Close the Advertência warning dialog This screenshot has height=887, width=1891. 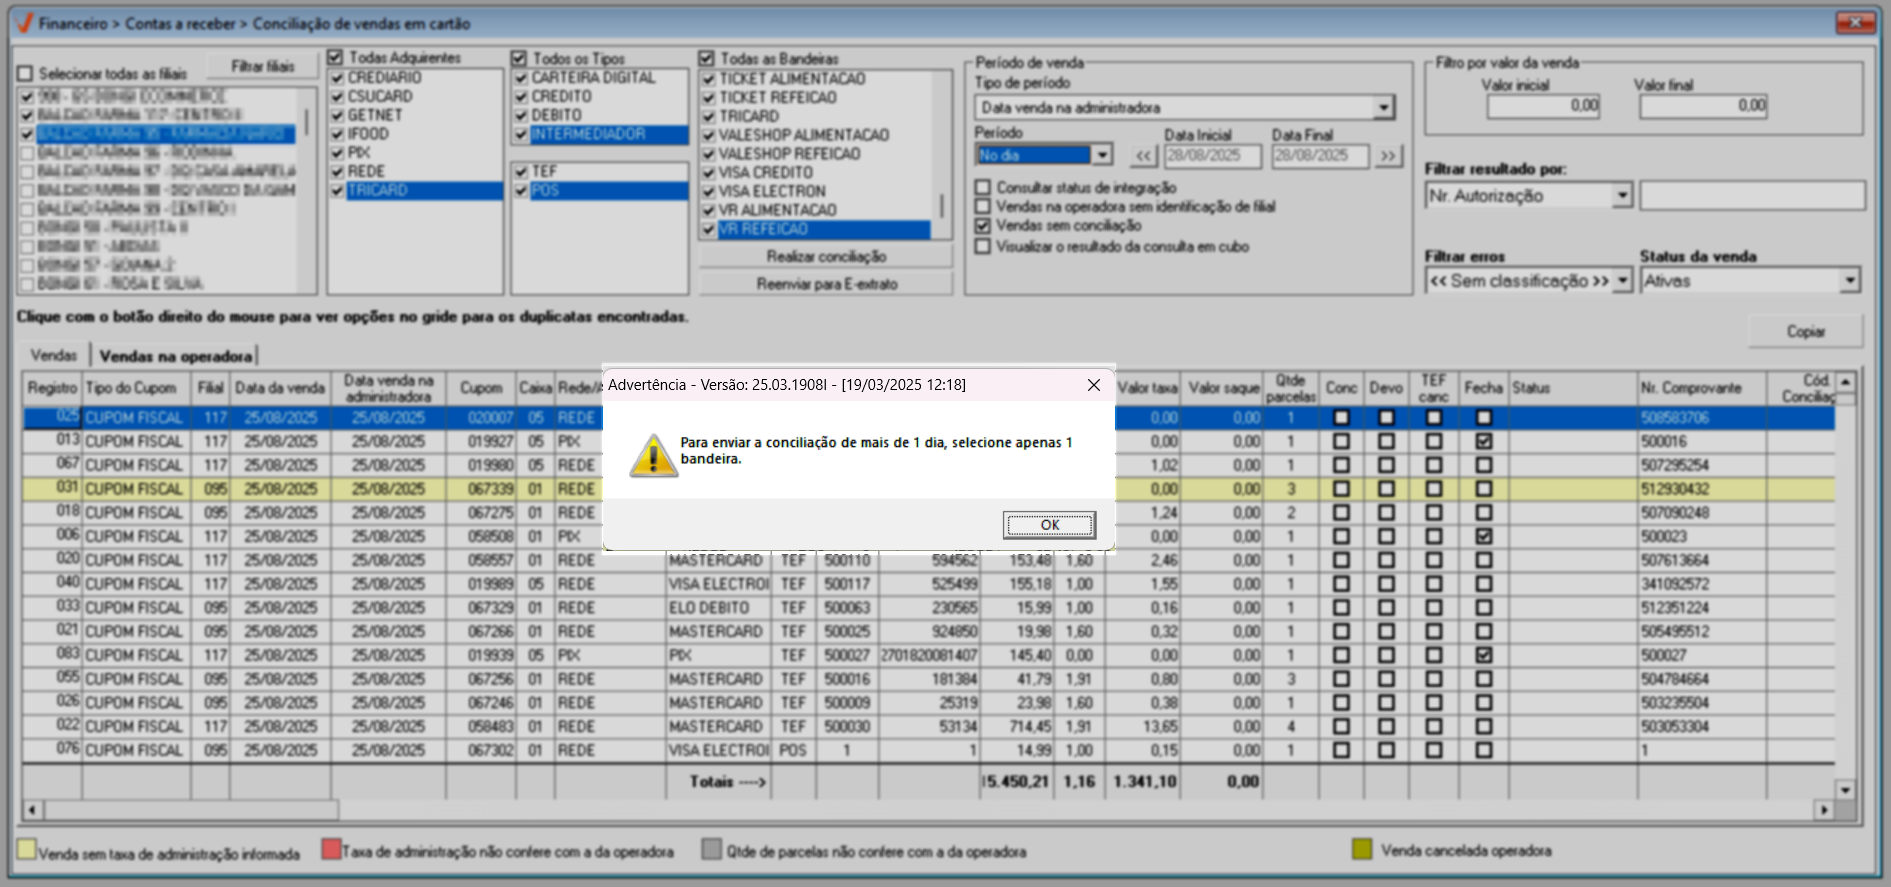point(1094,385)
